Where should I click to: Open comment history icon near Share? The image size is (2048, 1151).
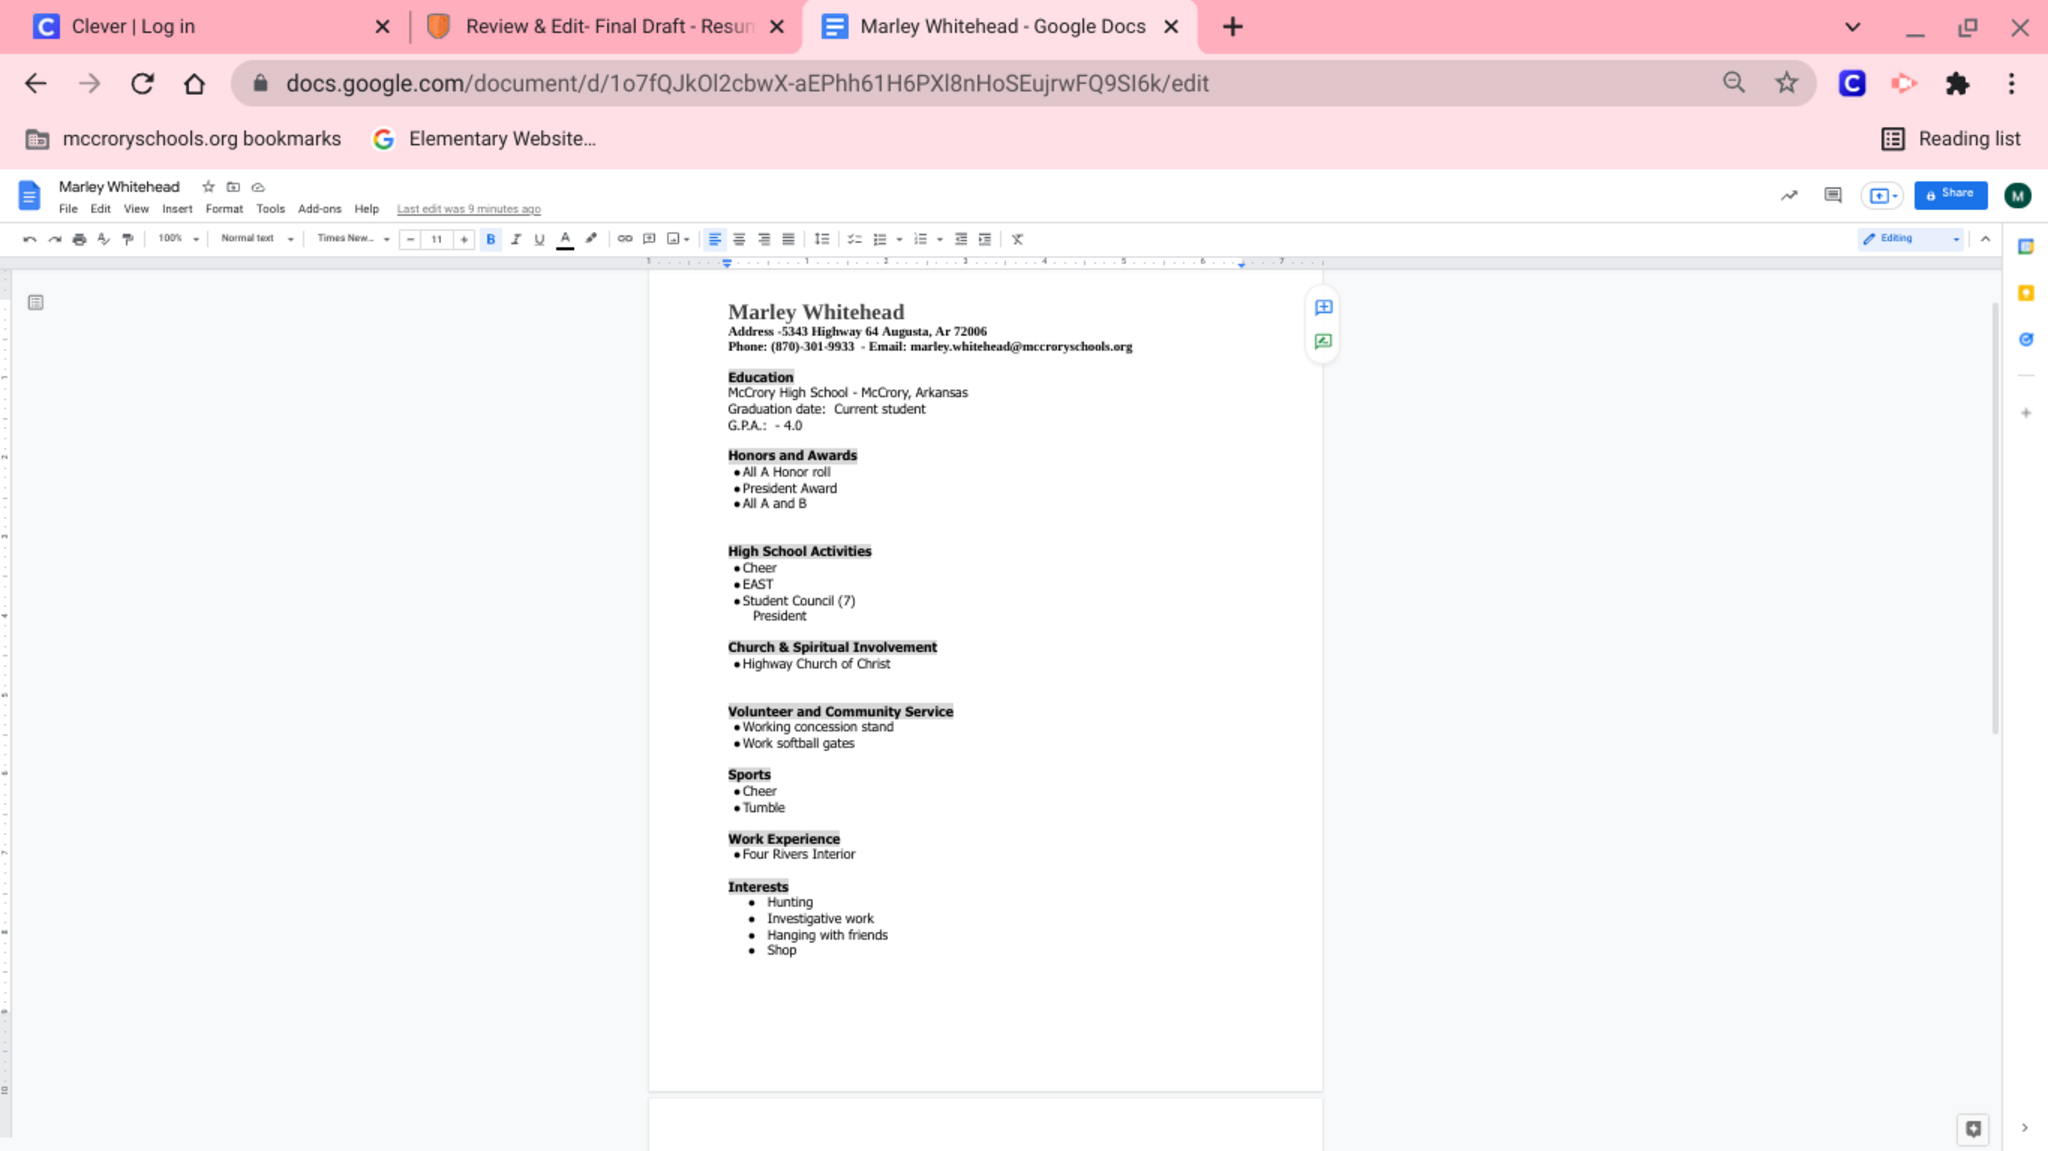1832,195
